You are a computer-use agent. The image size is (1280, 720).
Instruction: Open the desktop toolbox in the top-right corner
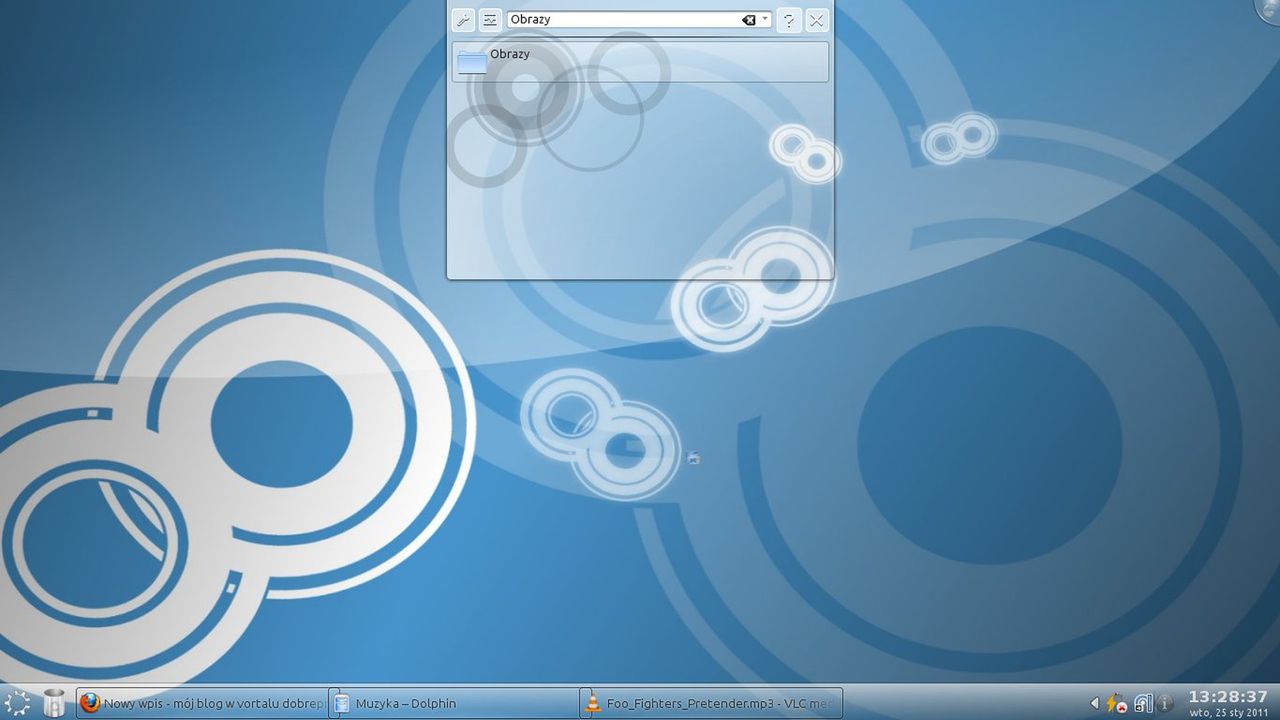coord(1269,8)
